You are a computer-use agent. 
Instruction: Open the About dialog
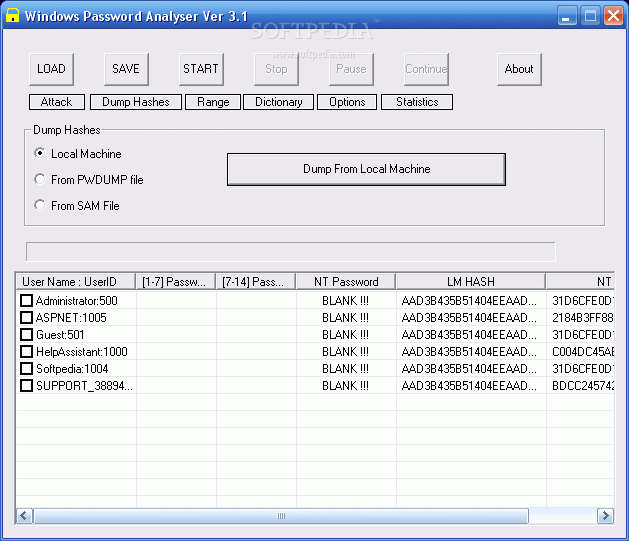point(519,69)
